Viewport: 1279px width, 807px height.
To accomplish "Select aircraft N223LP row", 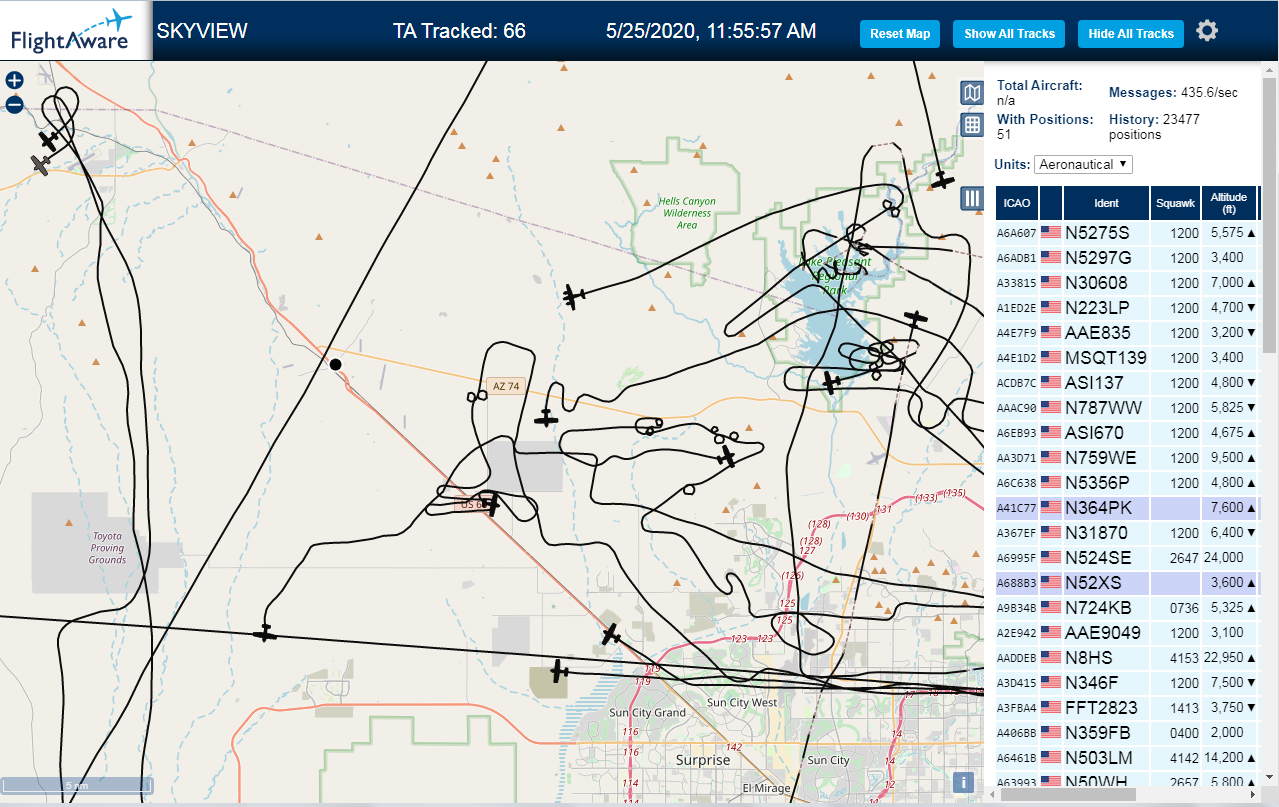I will 1127,308.
